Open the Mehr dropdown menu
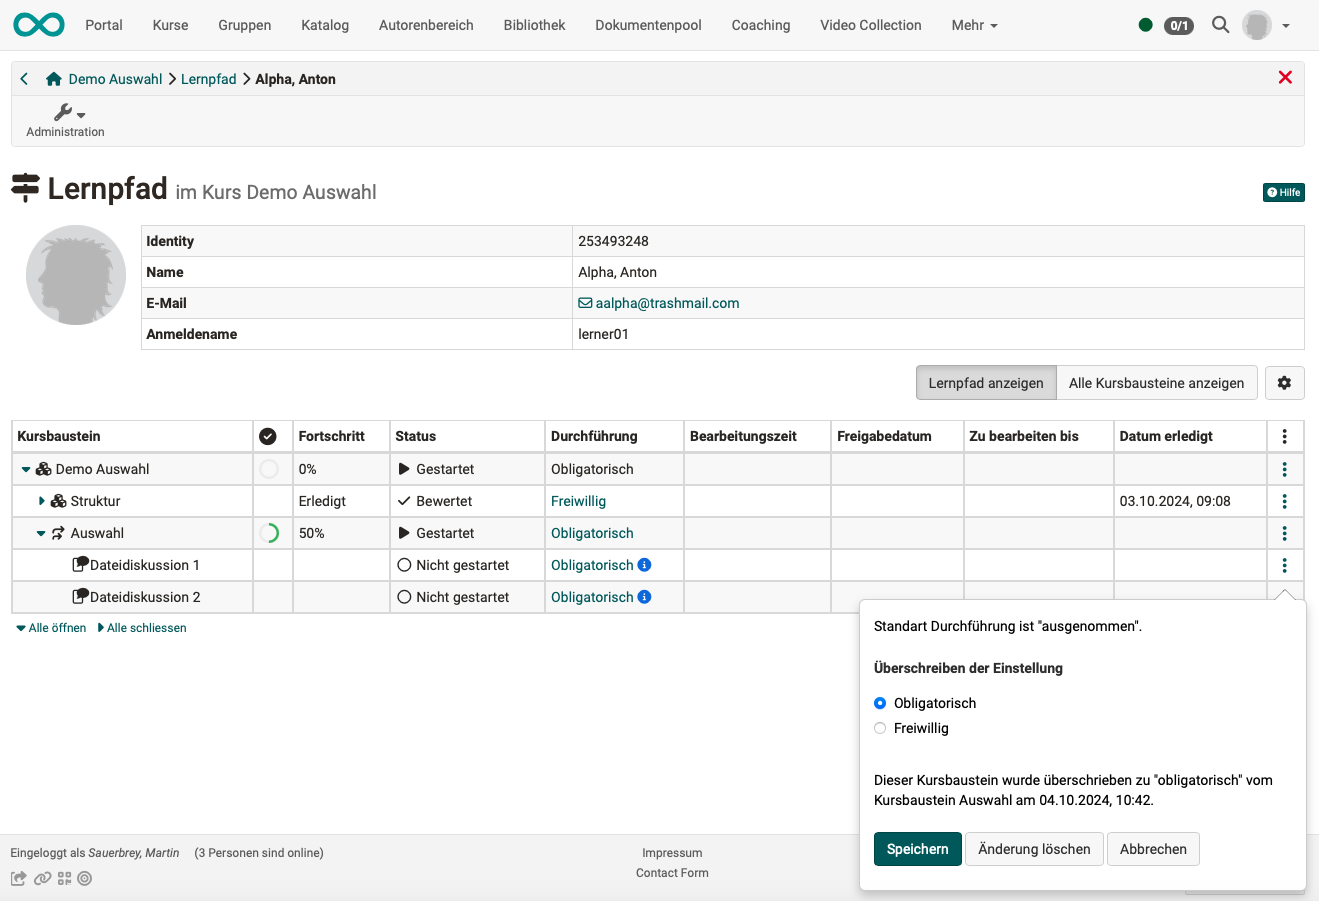Image resolution: width=1319 pixels, height=901 pixels. pyautogui.click(x=973, y=25)
